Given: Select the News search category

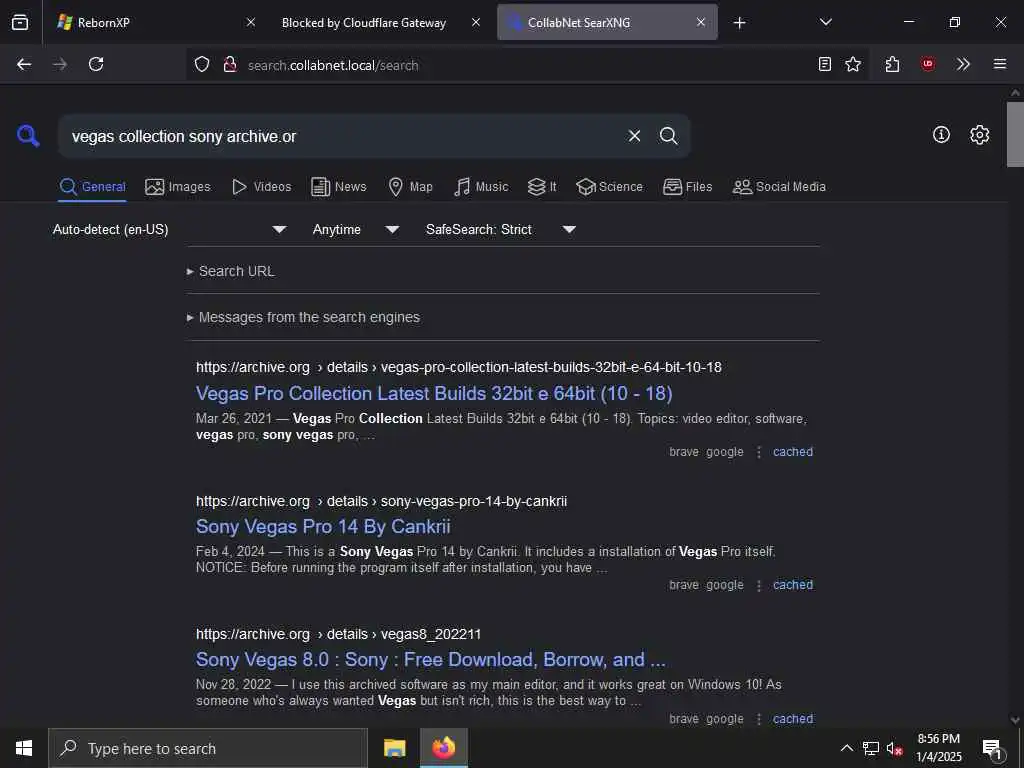Looking at the screenshot, I should coord(339,187).
